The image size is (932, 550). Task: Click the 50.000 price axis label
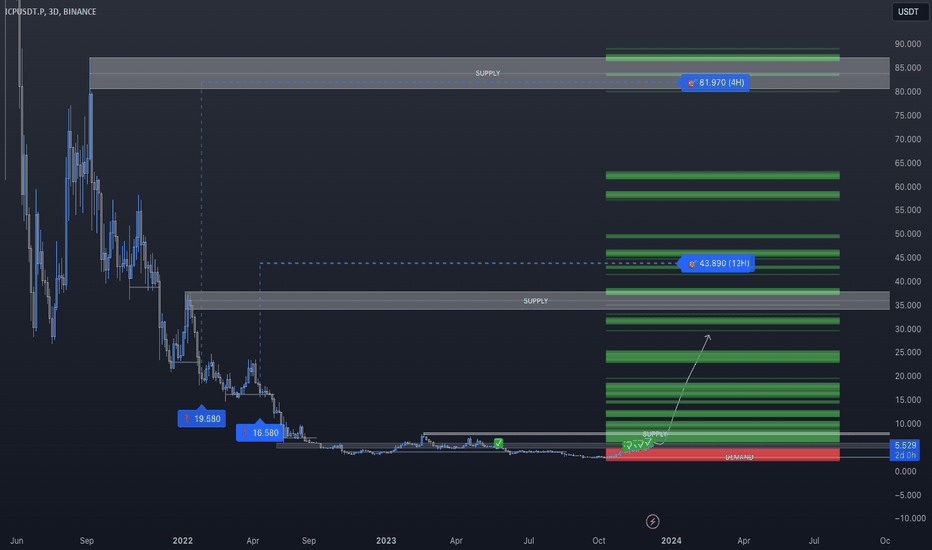[908, 234]
